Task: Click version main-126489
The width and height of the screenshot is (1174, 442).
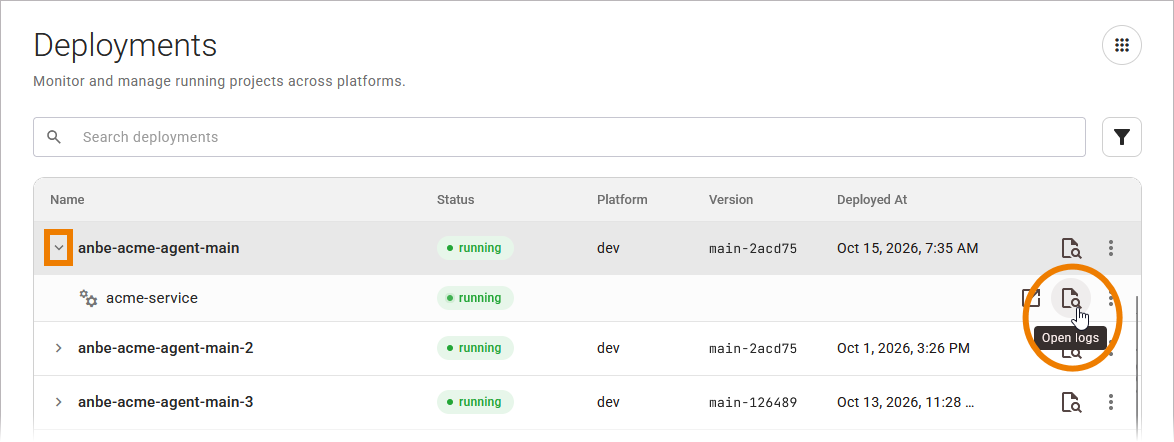Action: click(753, 402)
